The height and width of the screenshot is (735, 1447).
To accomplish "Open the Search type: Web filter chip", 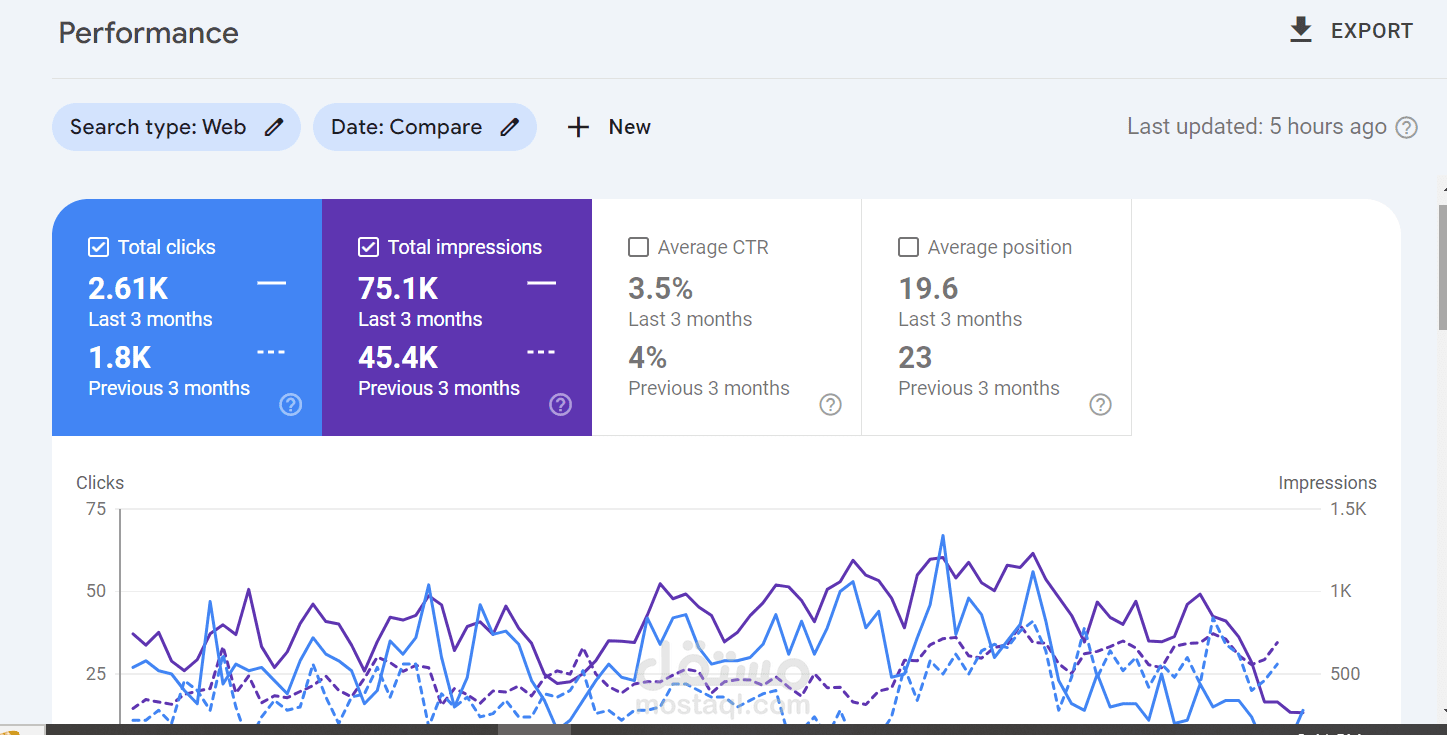I will 176,127.
